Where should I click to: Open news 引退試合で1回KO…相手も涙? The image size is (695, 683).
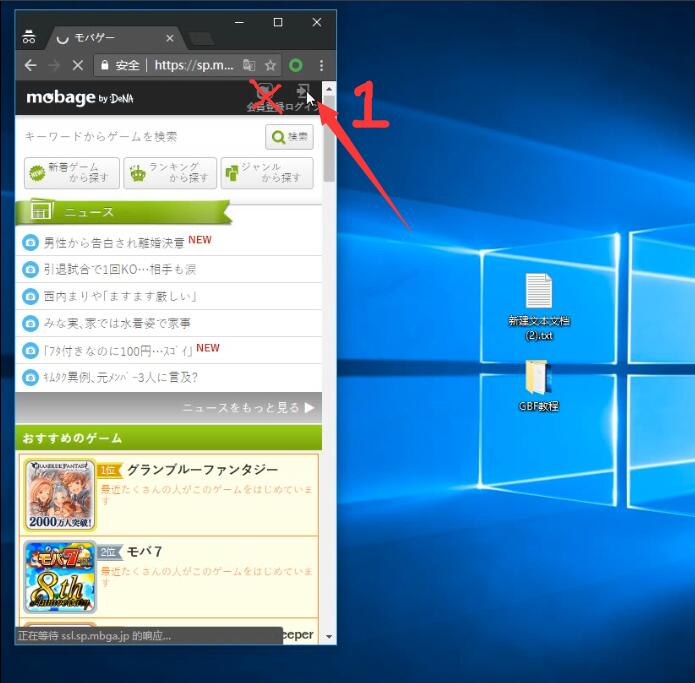pos(120,269)
